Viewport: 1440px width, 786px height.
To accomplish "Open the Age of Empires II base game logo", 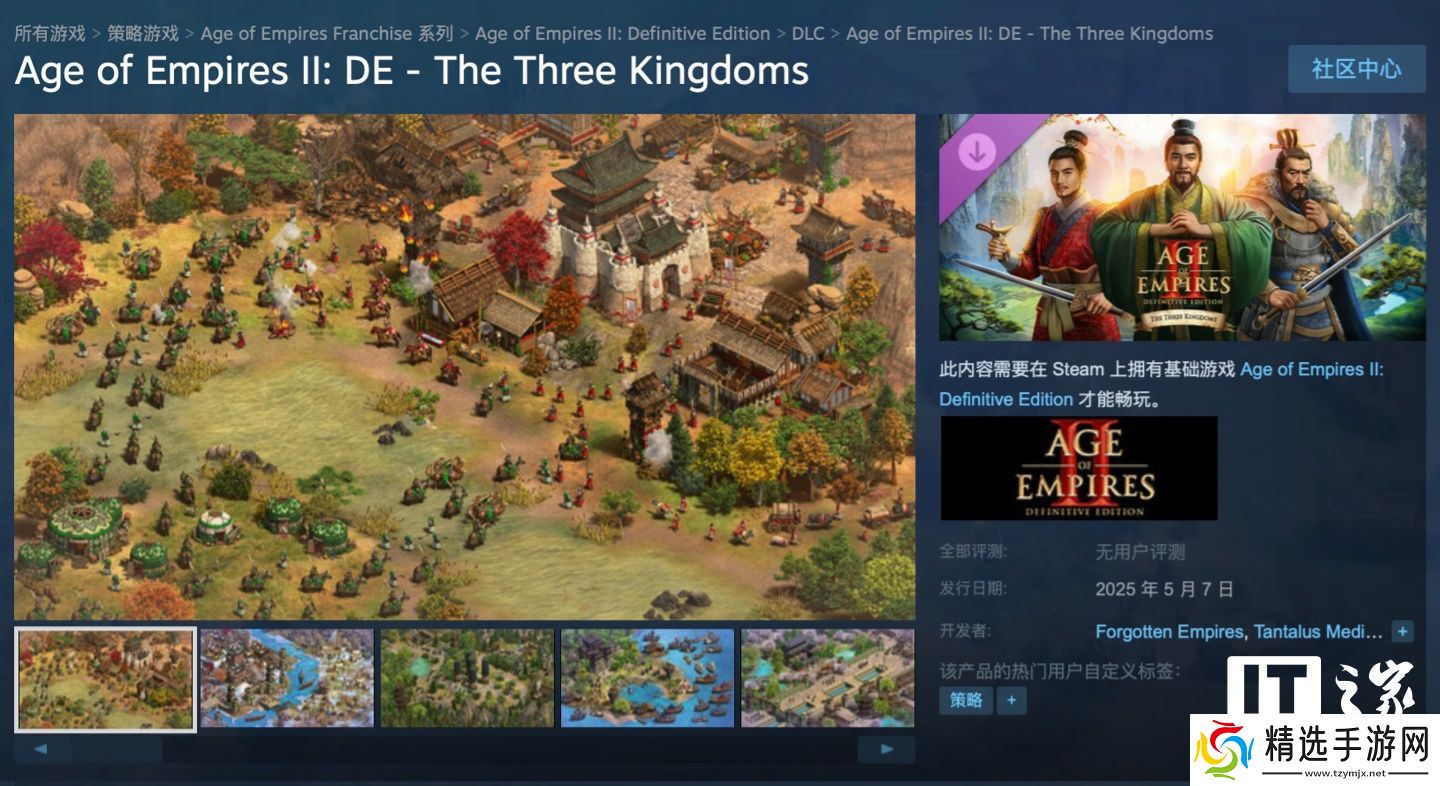I will coord(1079,468).
